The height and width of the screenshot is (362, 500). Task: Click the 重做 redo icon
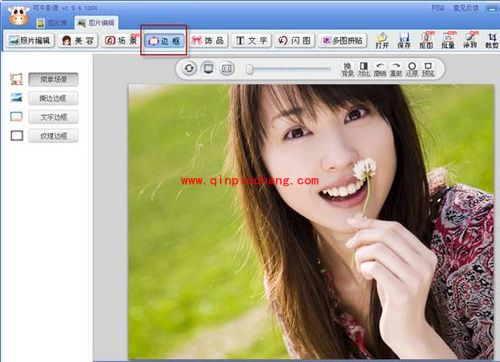396,69
